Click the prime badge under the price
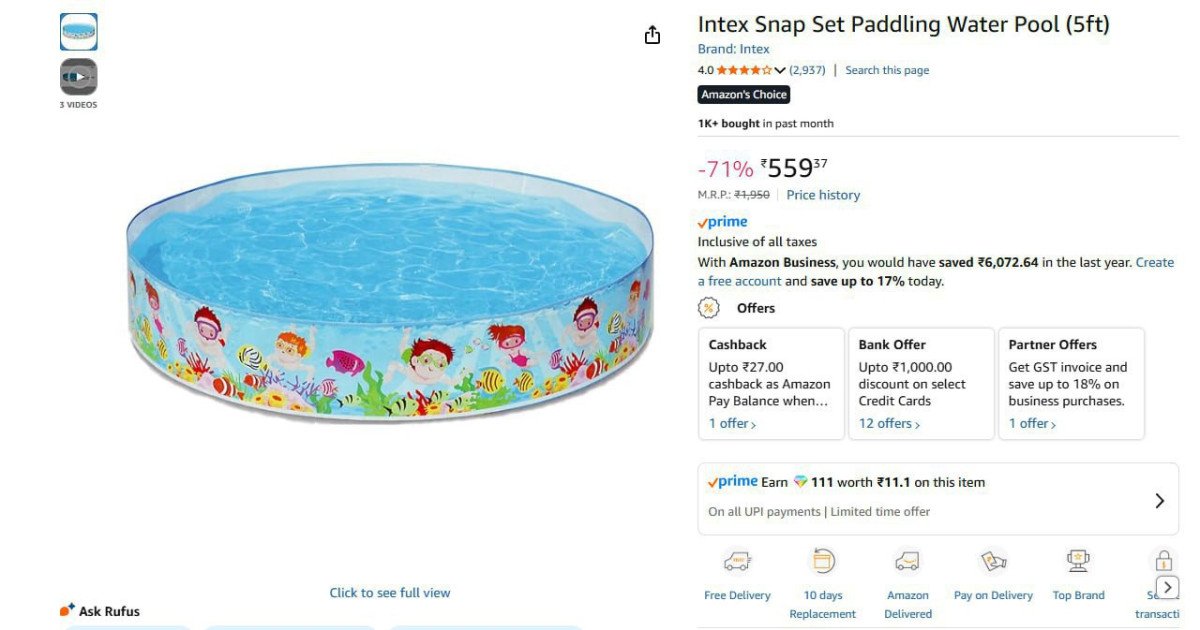 [722, 221]
